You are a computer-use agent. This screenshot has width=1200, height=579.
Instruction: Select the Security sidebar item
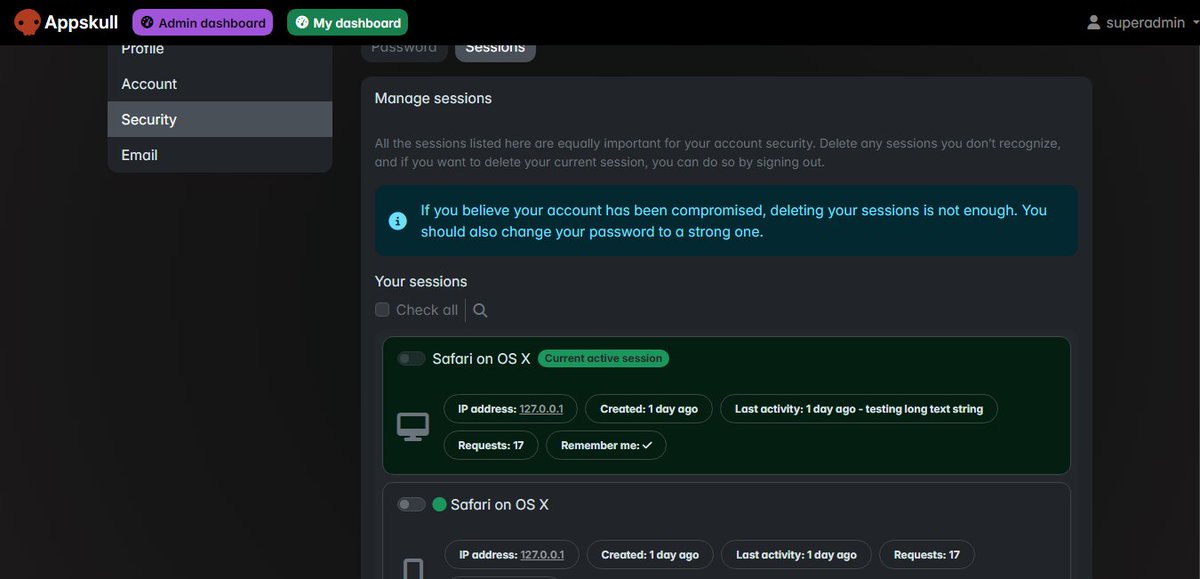(x=220, y=119)
